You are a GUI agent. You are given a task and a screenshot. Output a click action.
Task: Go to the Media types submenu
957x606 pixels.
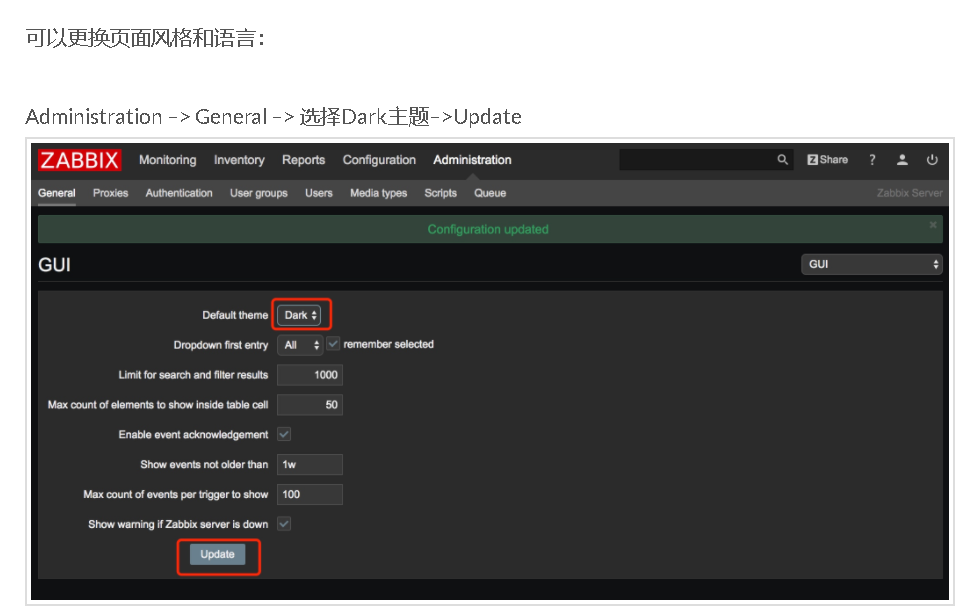pyautogui.click(x=378, y=193)
